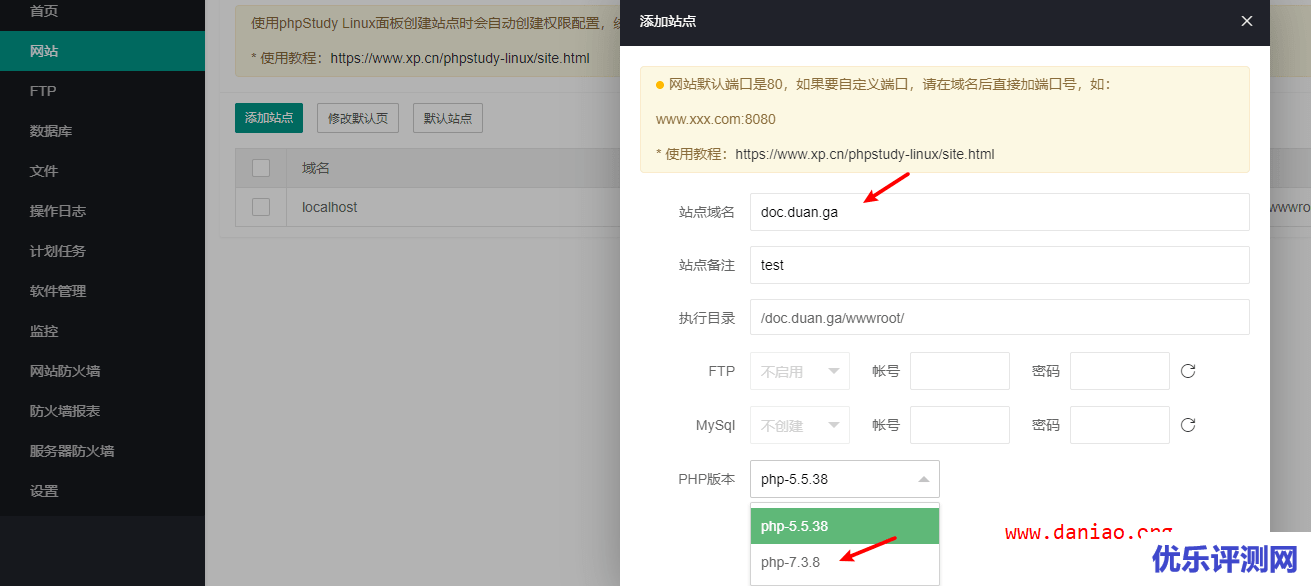Screen dimensions: 1311x586
Task: Open 计划任务 in the sidebar
Action: click(51, 250)
